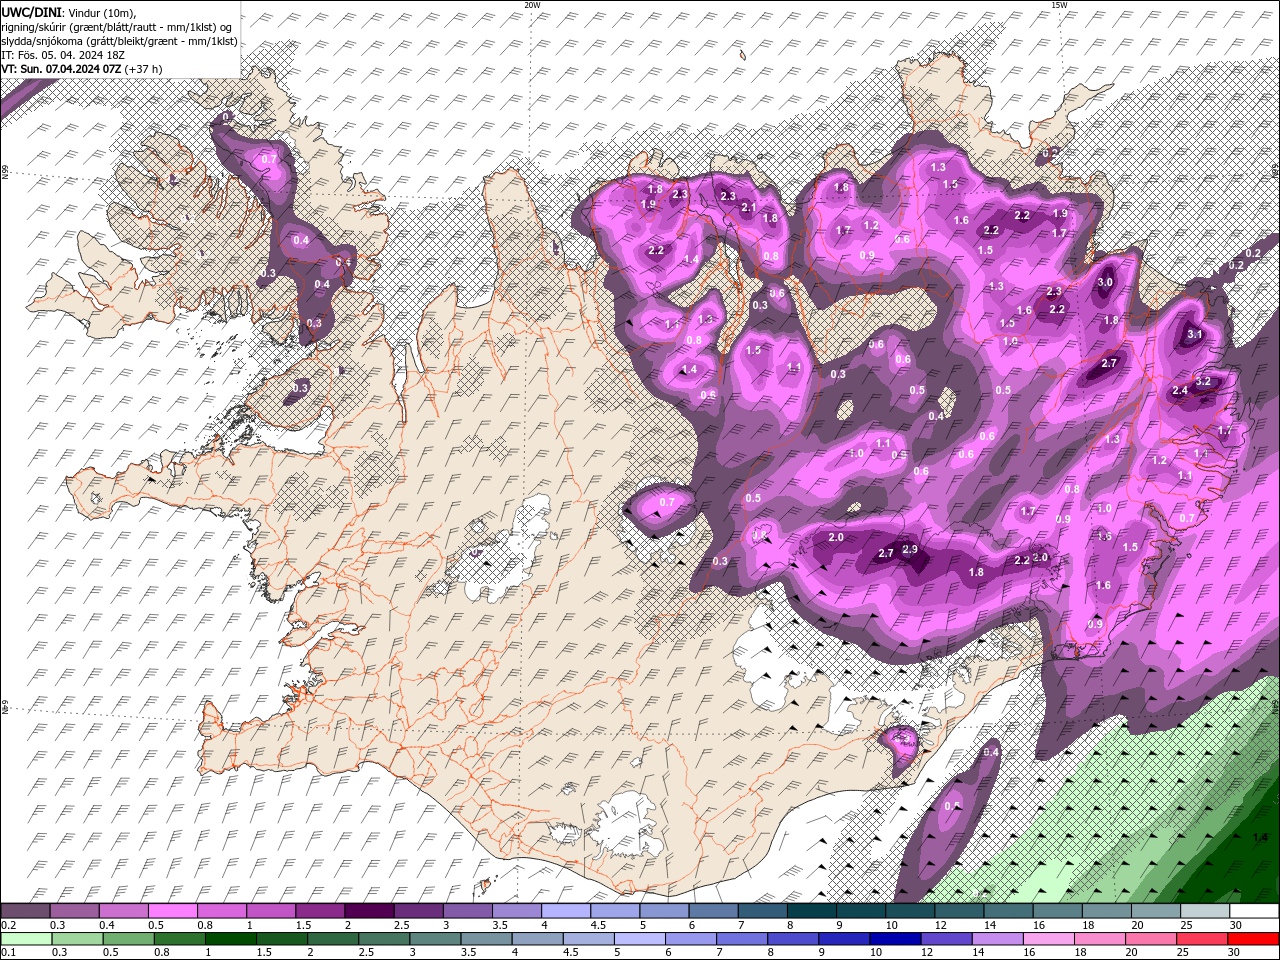Click the 3.2 snowfall value on the map
This screenshot has width=1280, height=960.
pyautogui.click(x=1204, y=381)
